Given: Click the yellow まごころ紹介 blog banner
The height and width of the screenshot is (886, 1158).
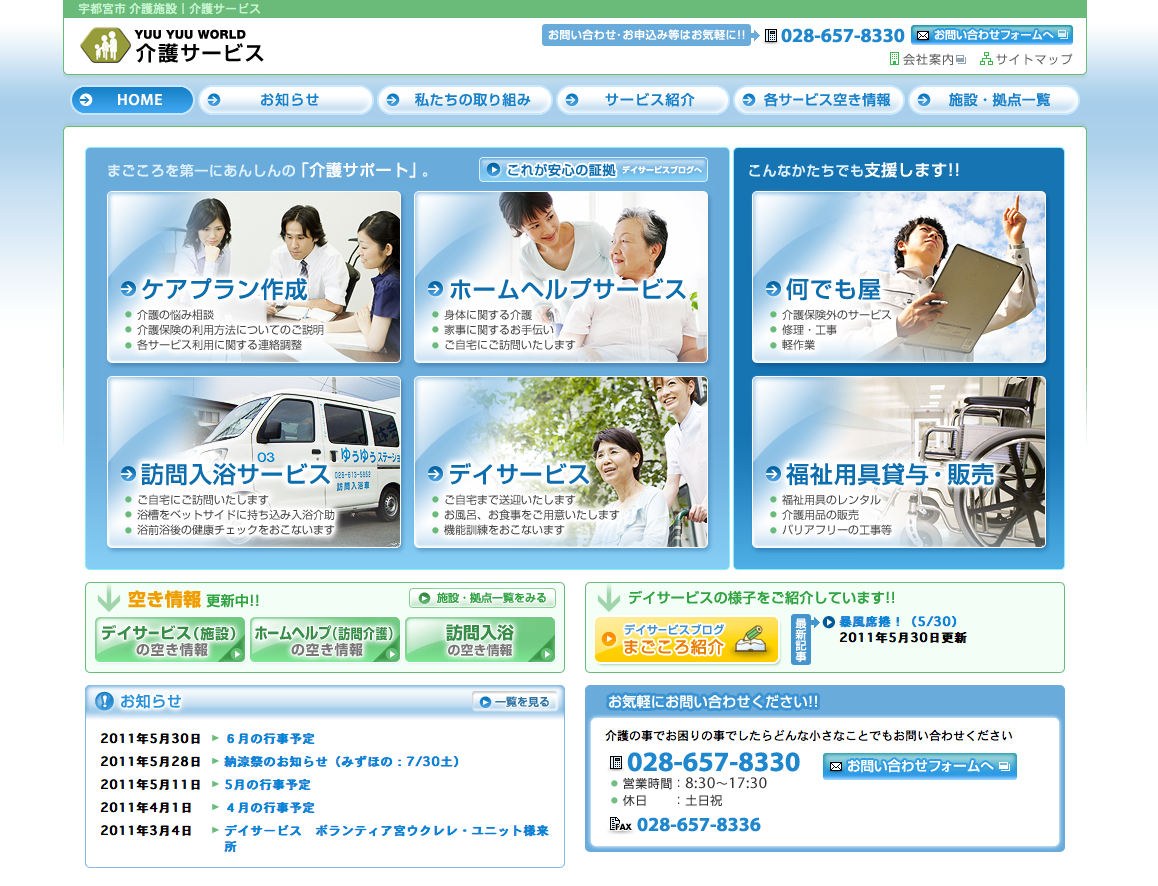Looking at the screenshot, I should tap(686, 640).
